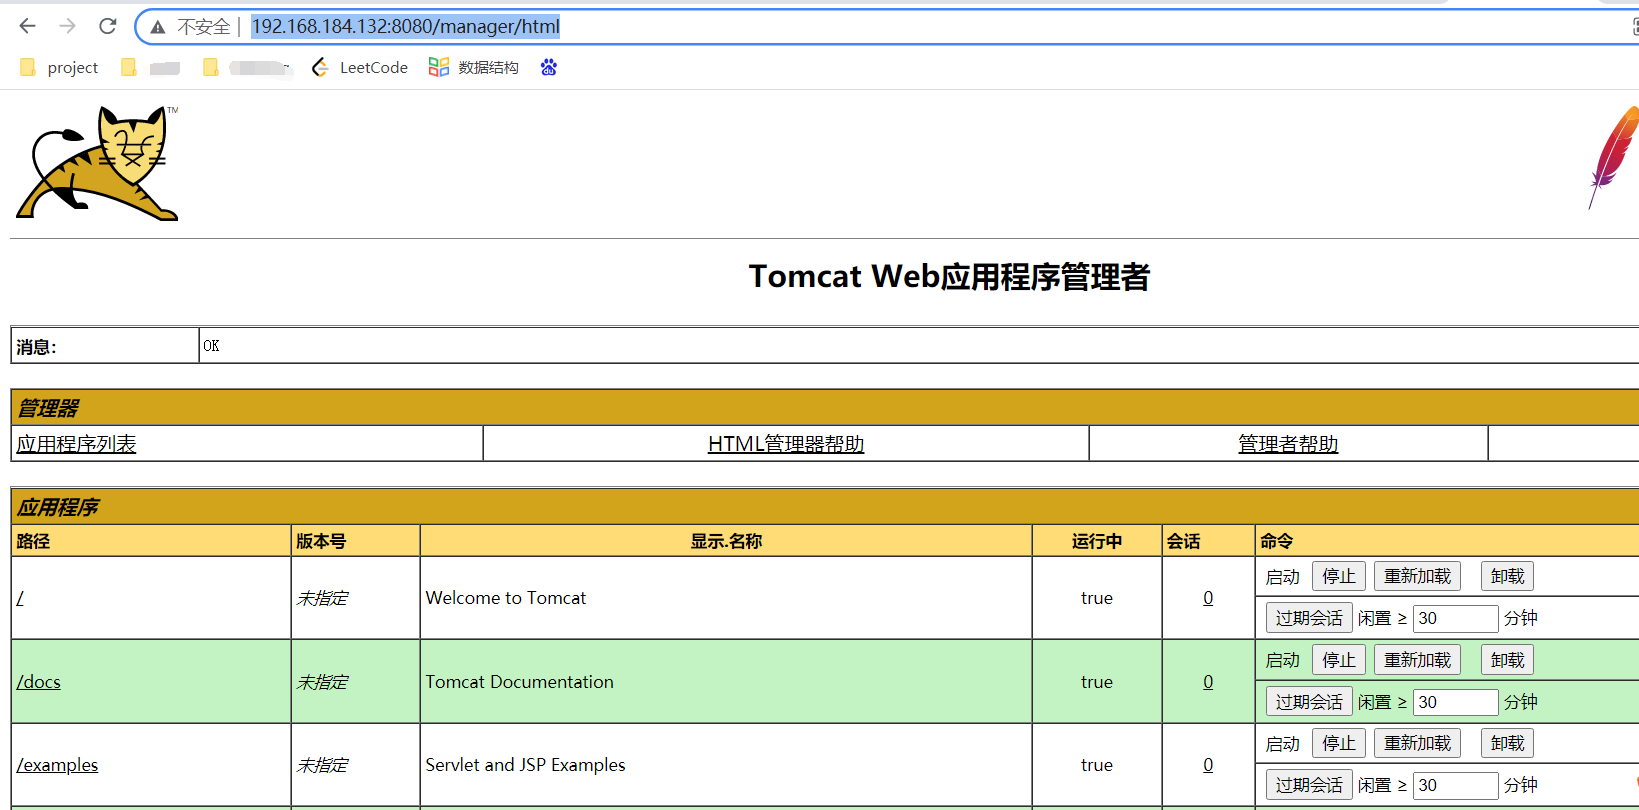This screenshot has height=810, width=1639.
Task: Open the project bookmark folder
Action: pyautogui.click(x=59, y=67)
